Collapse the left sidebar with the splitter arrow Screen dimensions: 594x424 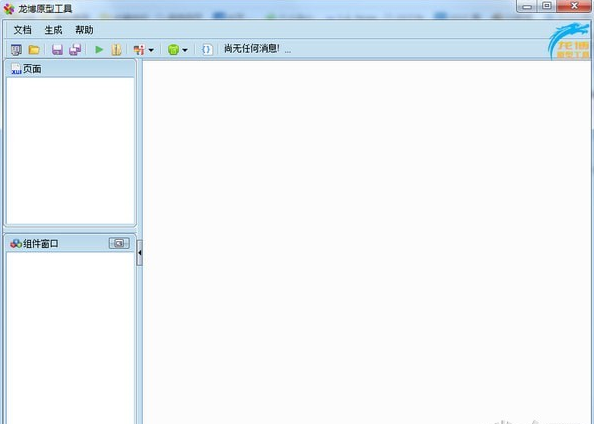point(139,253)
